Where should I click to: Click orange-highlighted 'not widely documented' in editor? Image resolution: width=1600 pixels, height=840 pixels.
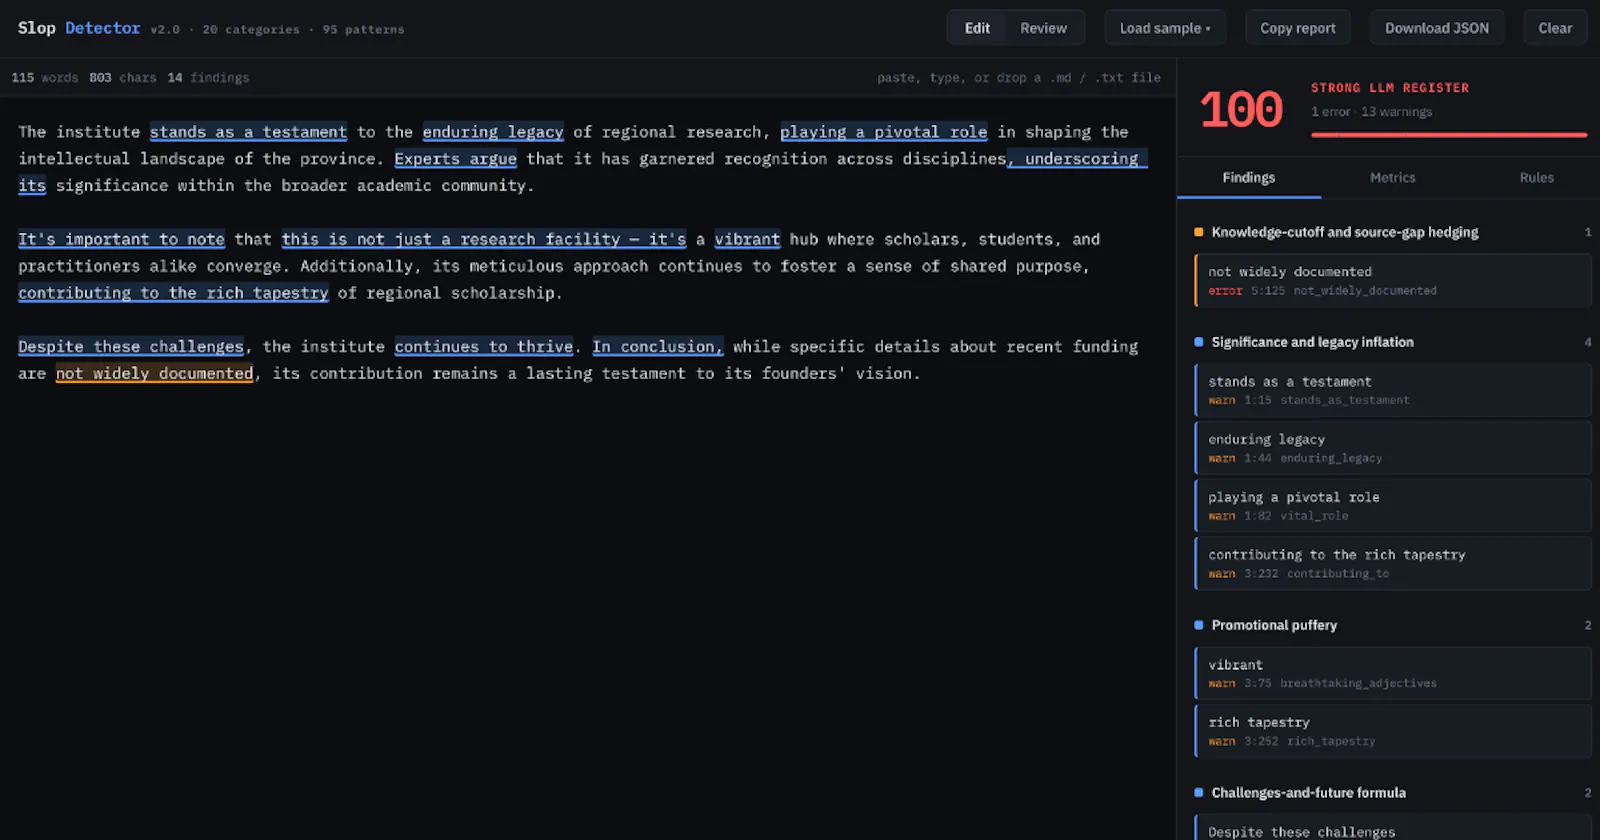tap(154, 374)
